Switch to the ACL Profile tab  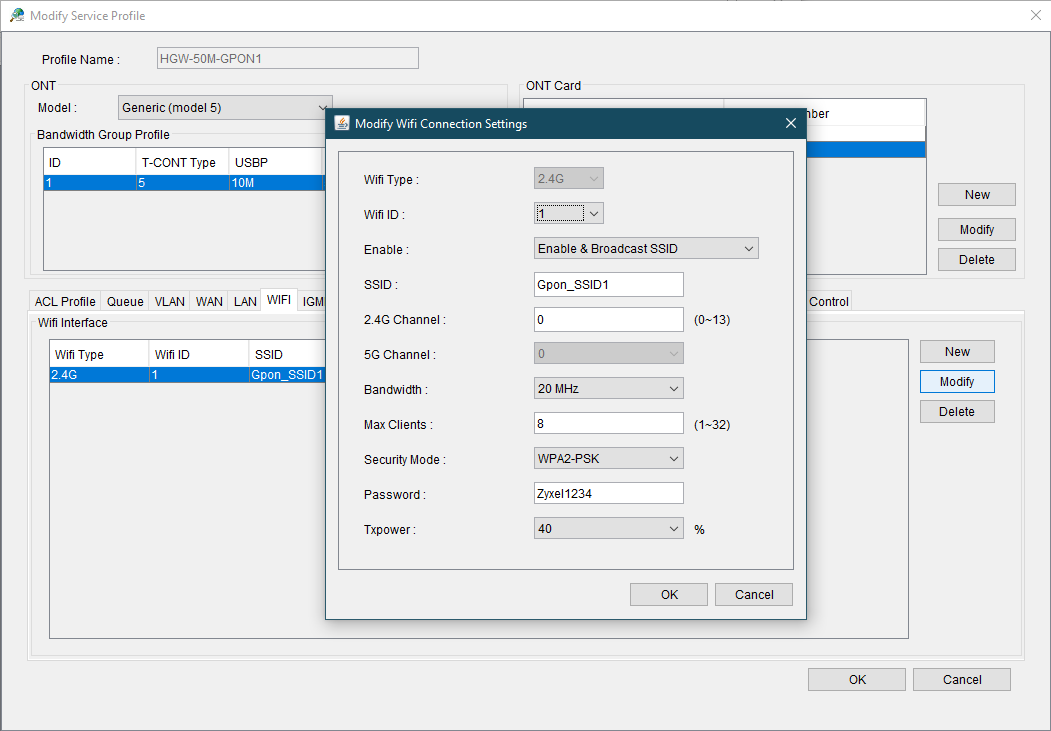[x=65, y=302]
